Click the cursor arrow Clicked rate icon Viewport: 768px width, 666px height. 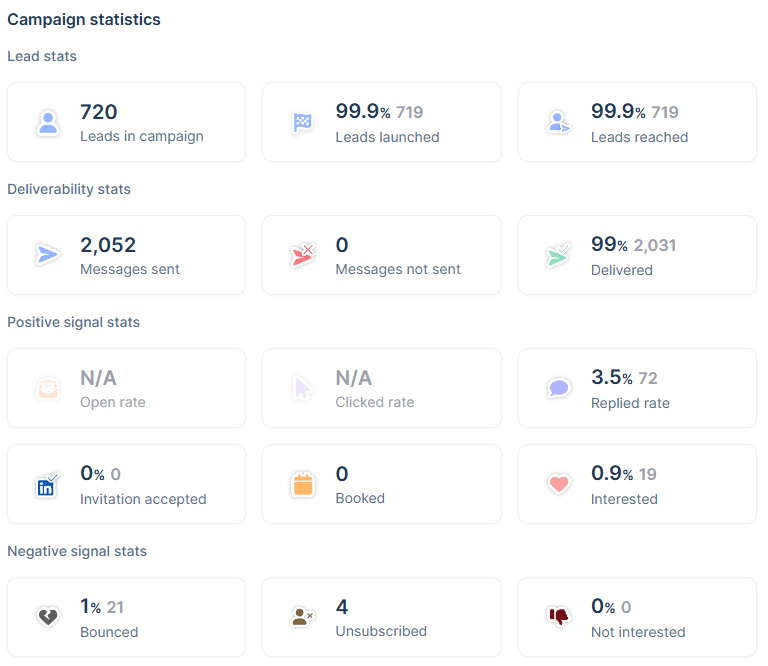click(x=303, y=388)
